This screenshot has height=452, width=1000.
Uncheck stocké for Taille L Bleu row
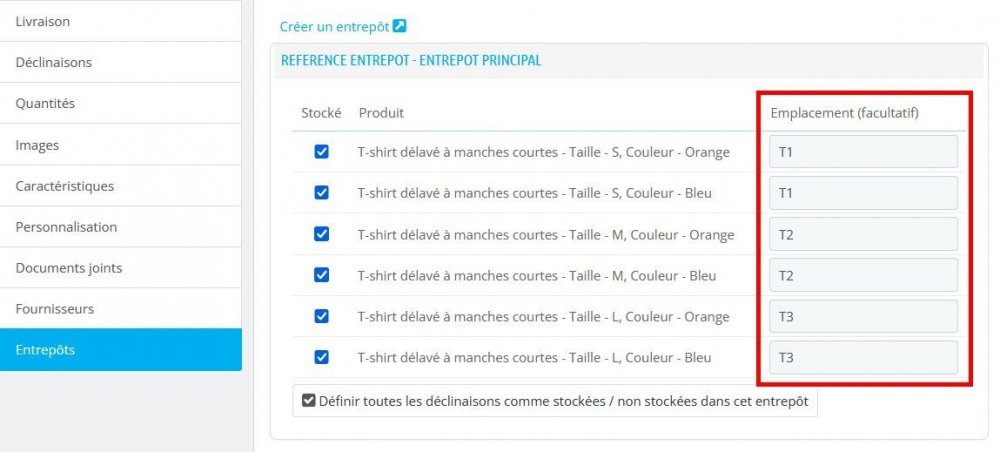click(x=321, y=357)
